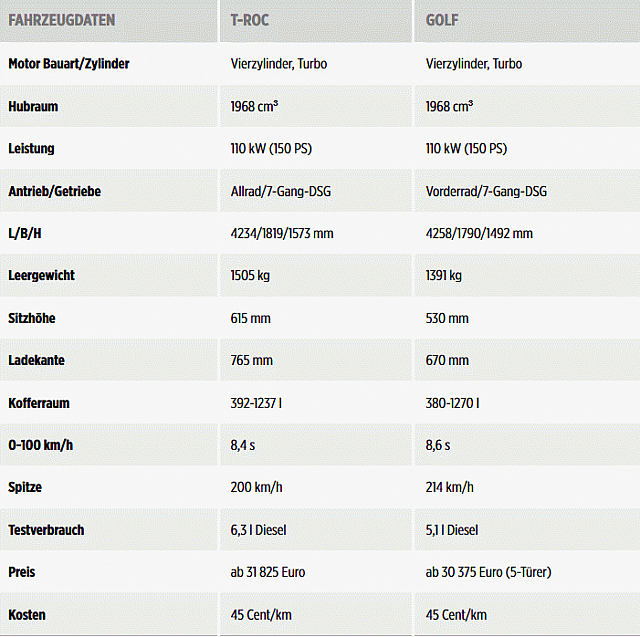Viewport: 640px width, 637px height.
Task: Click the Hubraum row label
Action: pos(33,107)
